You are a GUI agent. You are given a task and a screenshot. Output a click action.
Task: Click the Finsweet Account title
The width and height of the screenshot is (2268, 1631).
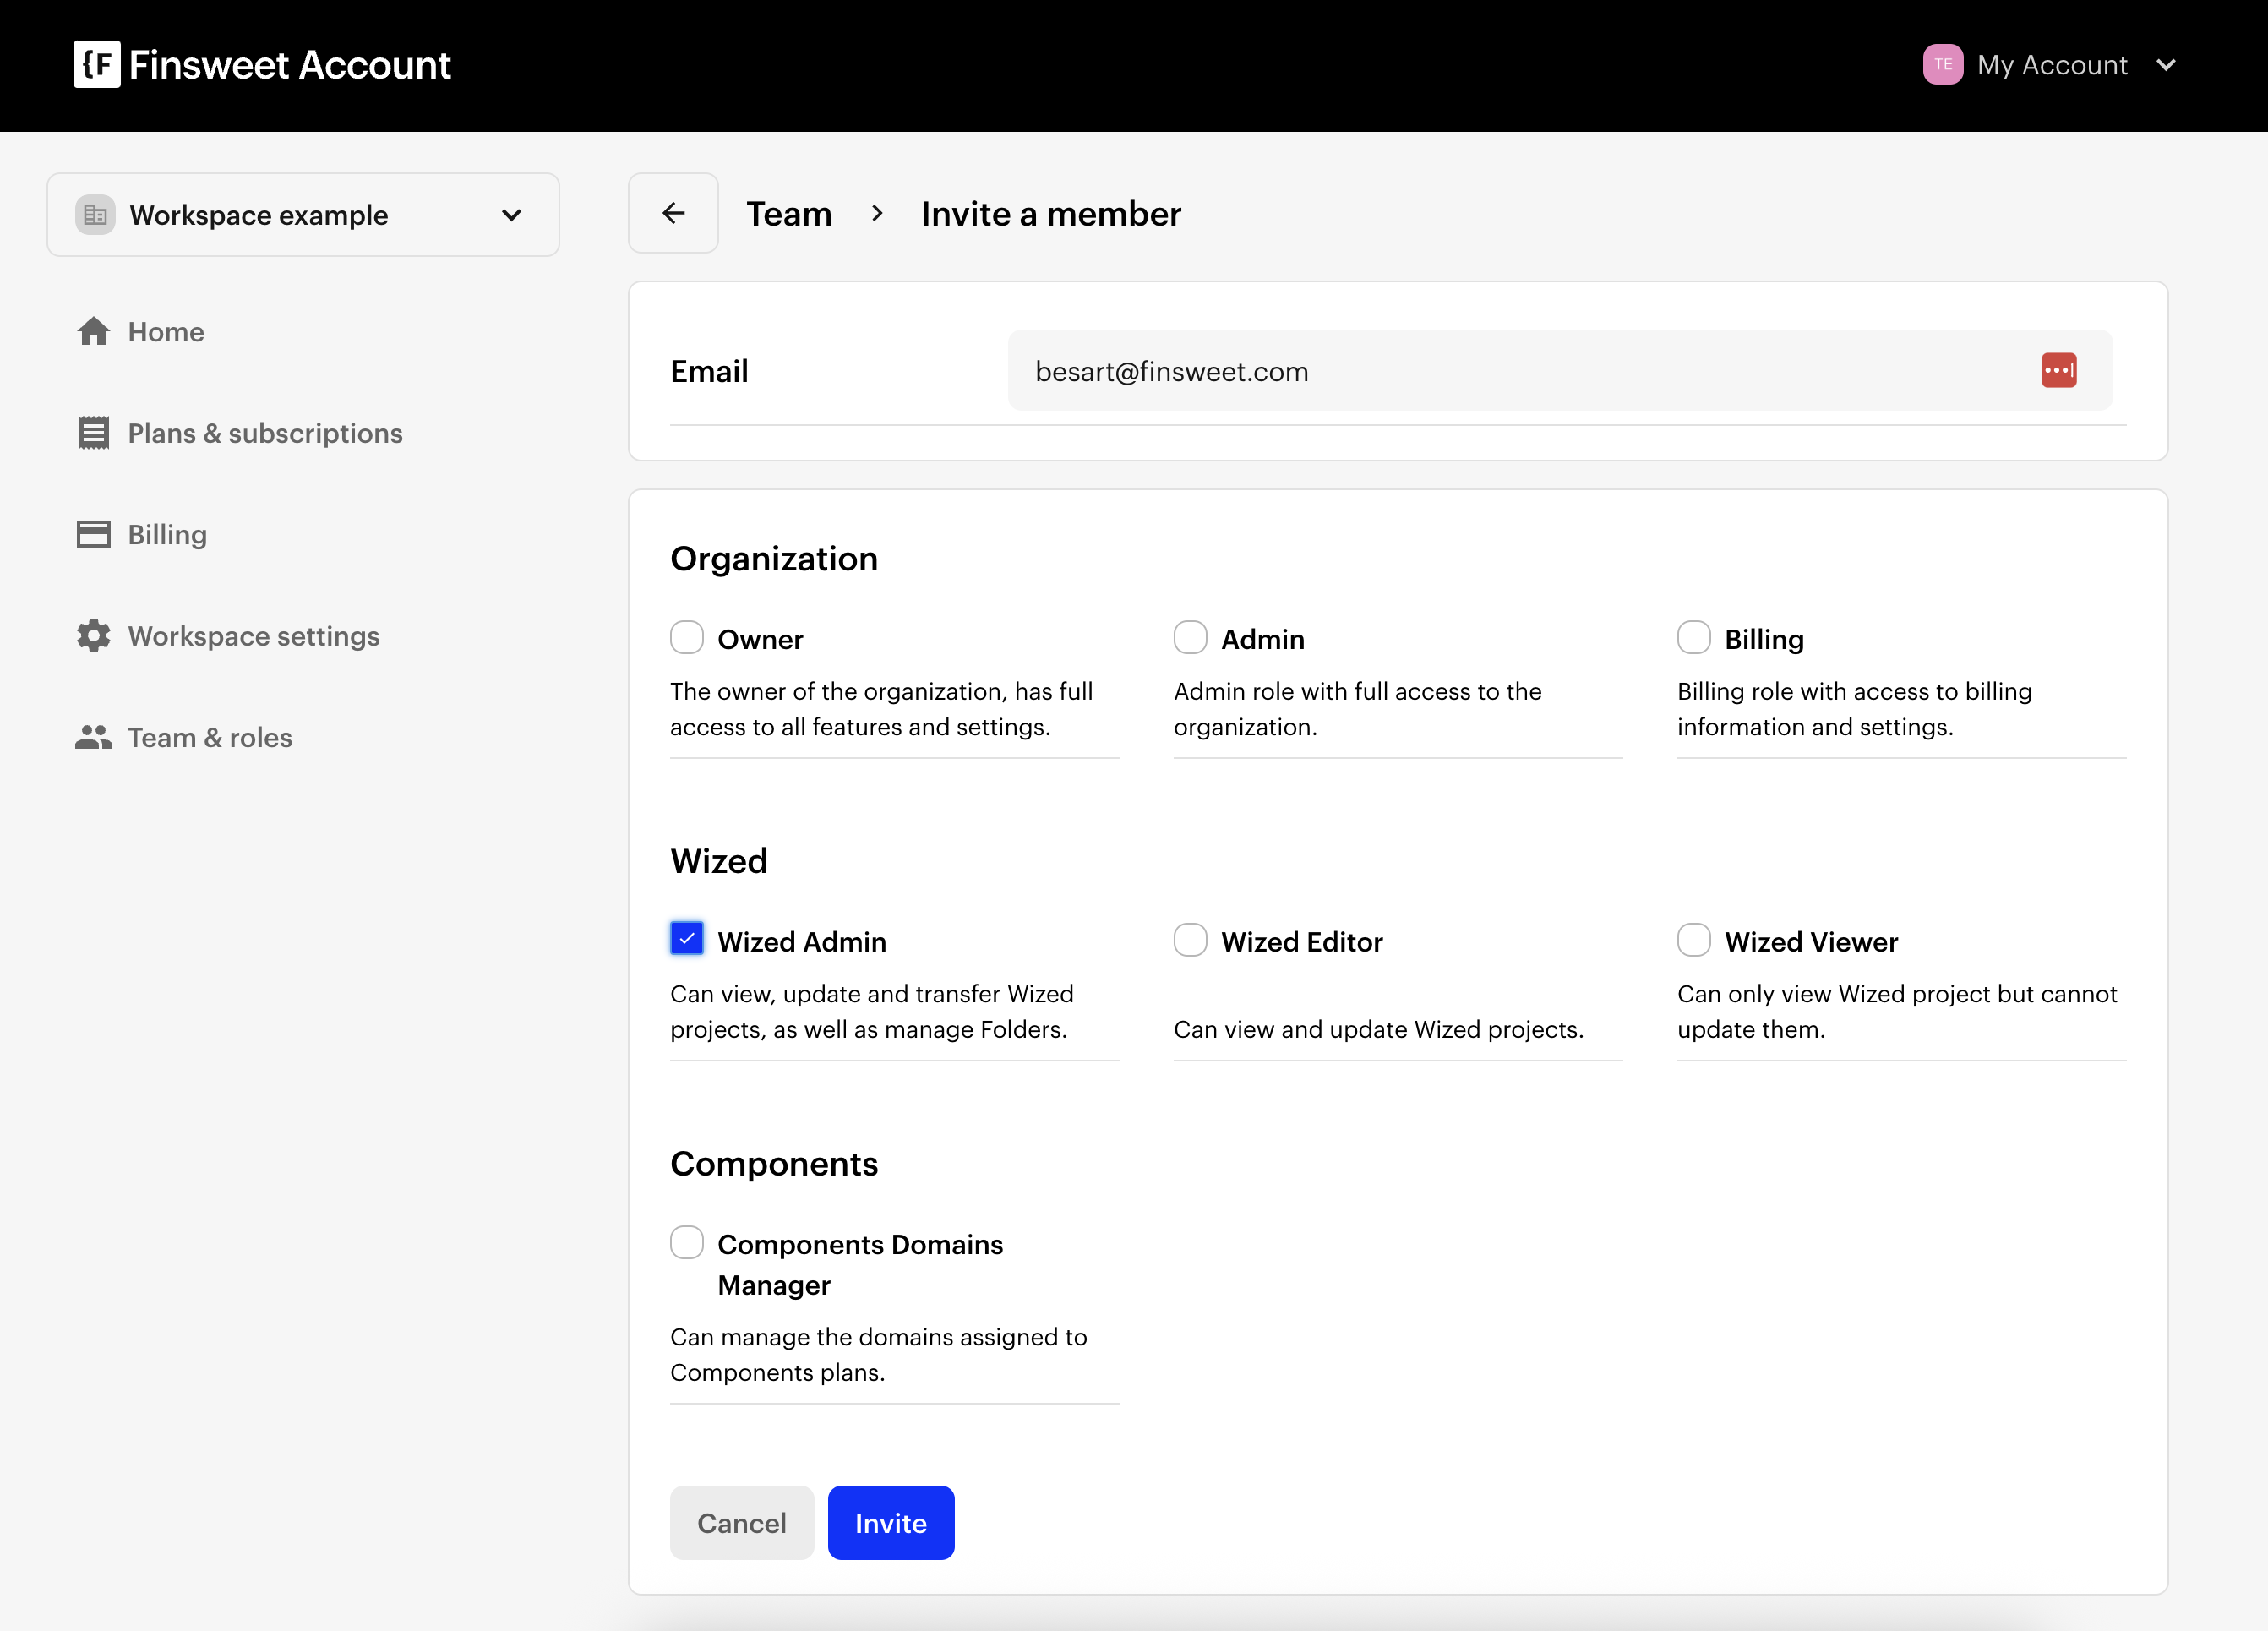[x=290, y=65]
